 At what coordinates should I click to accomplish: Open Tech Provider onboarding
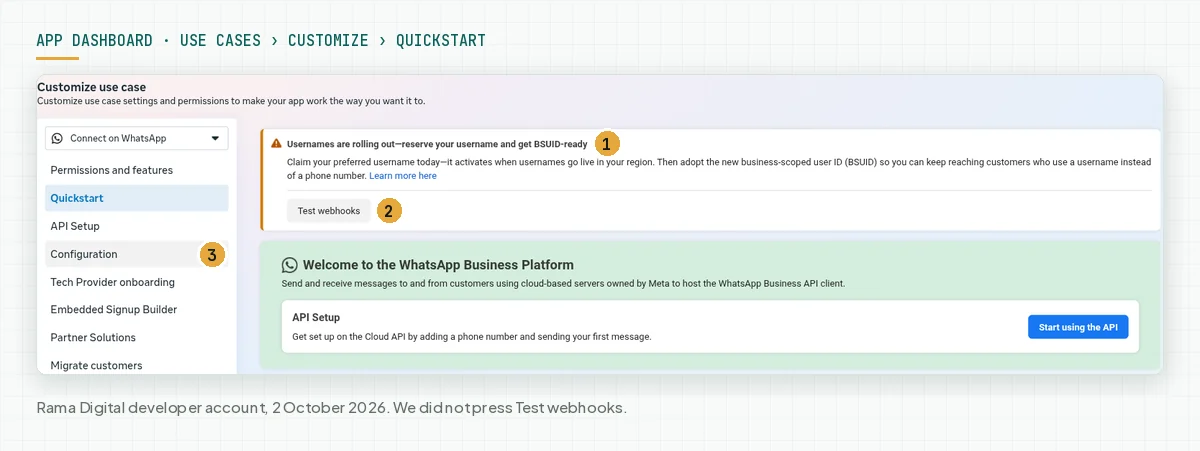tap(137, 282)
